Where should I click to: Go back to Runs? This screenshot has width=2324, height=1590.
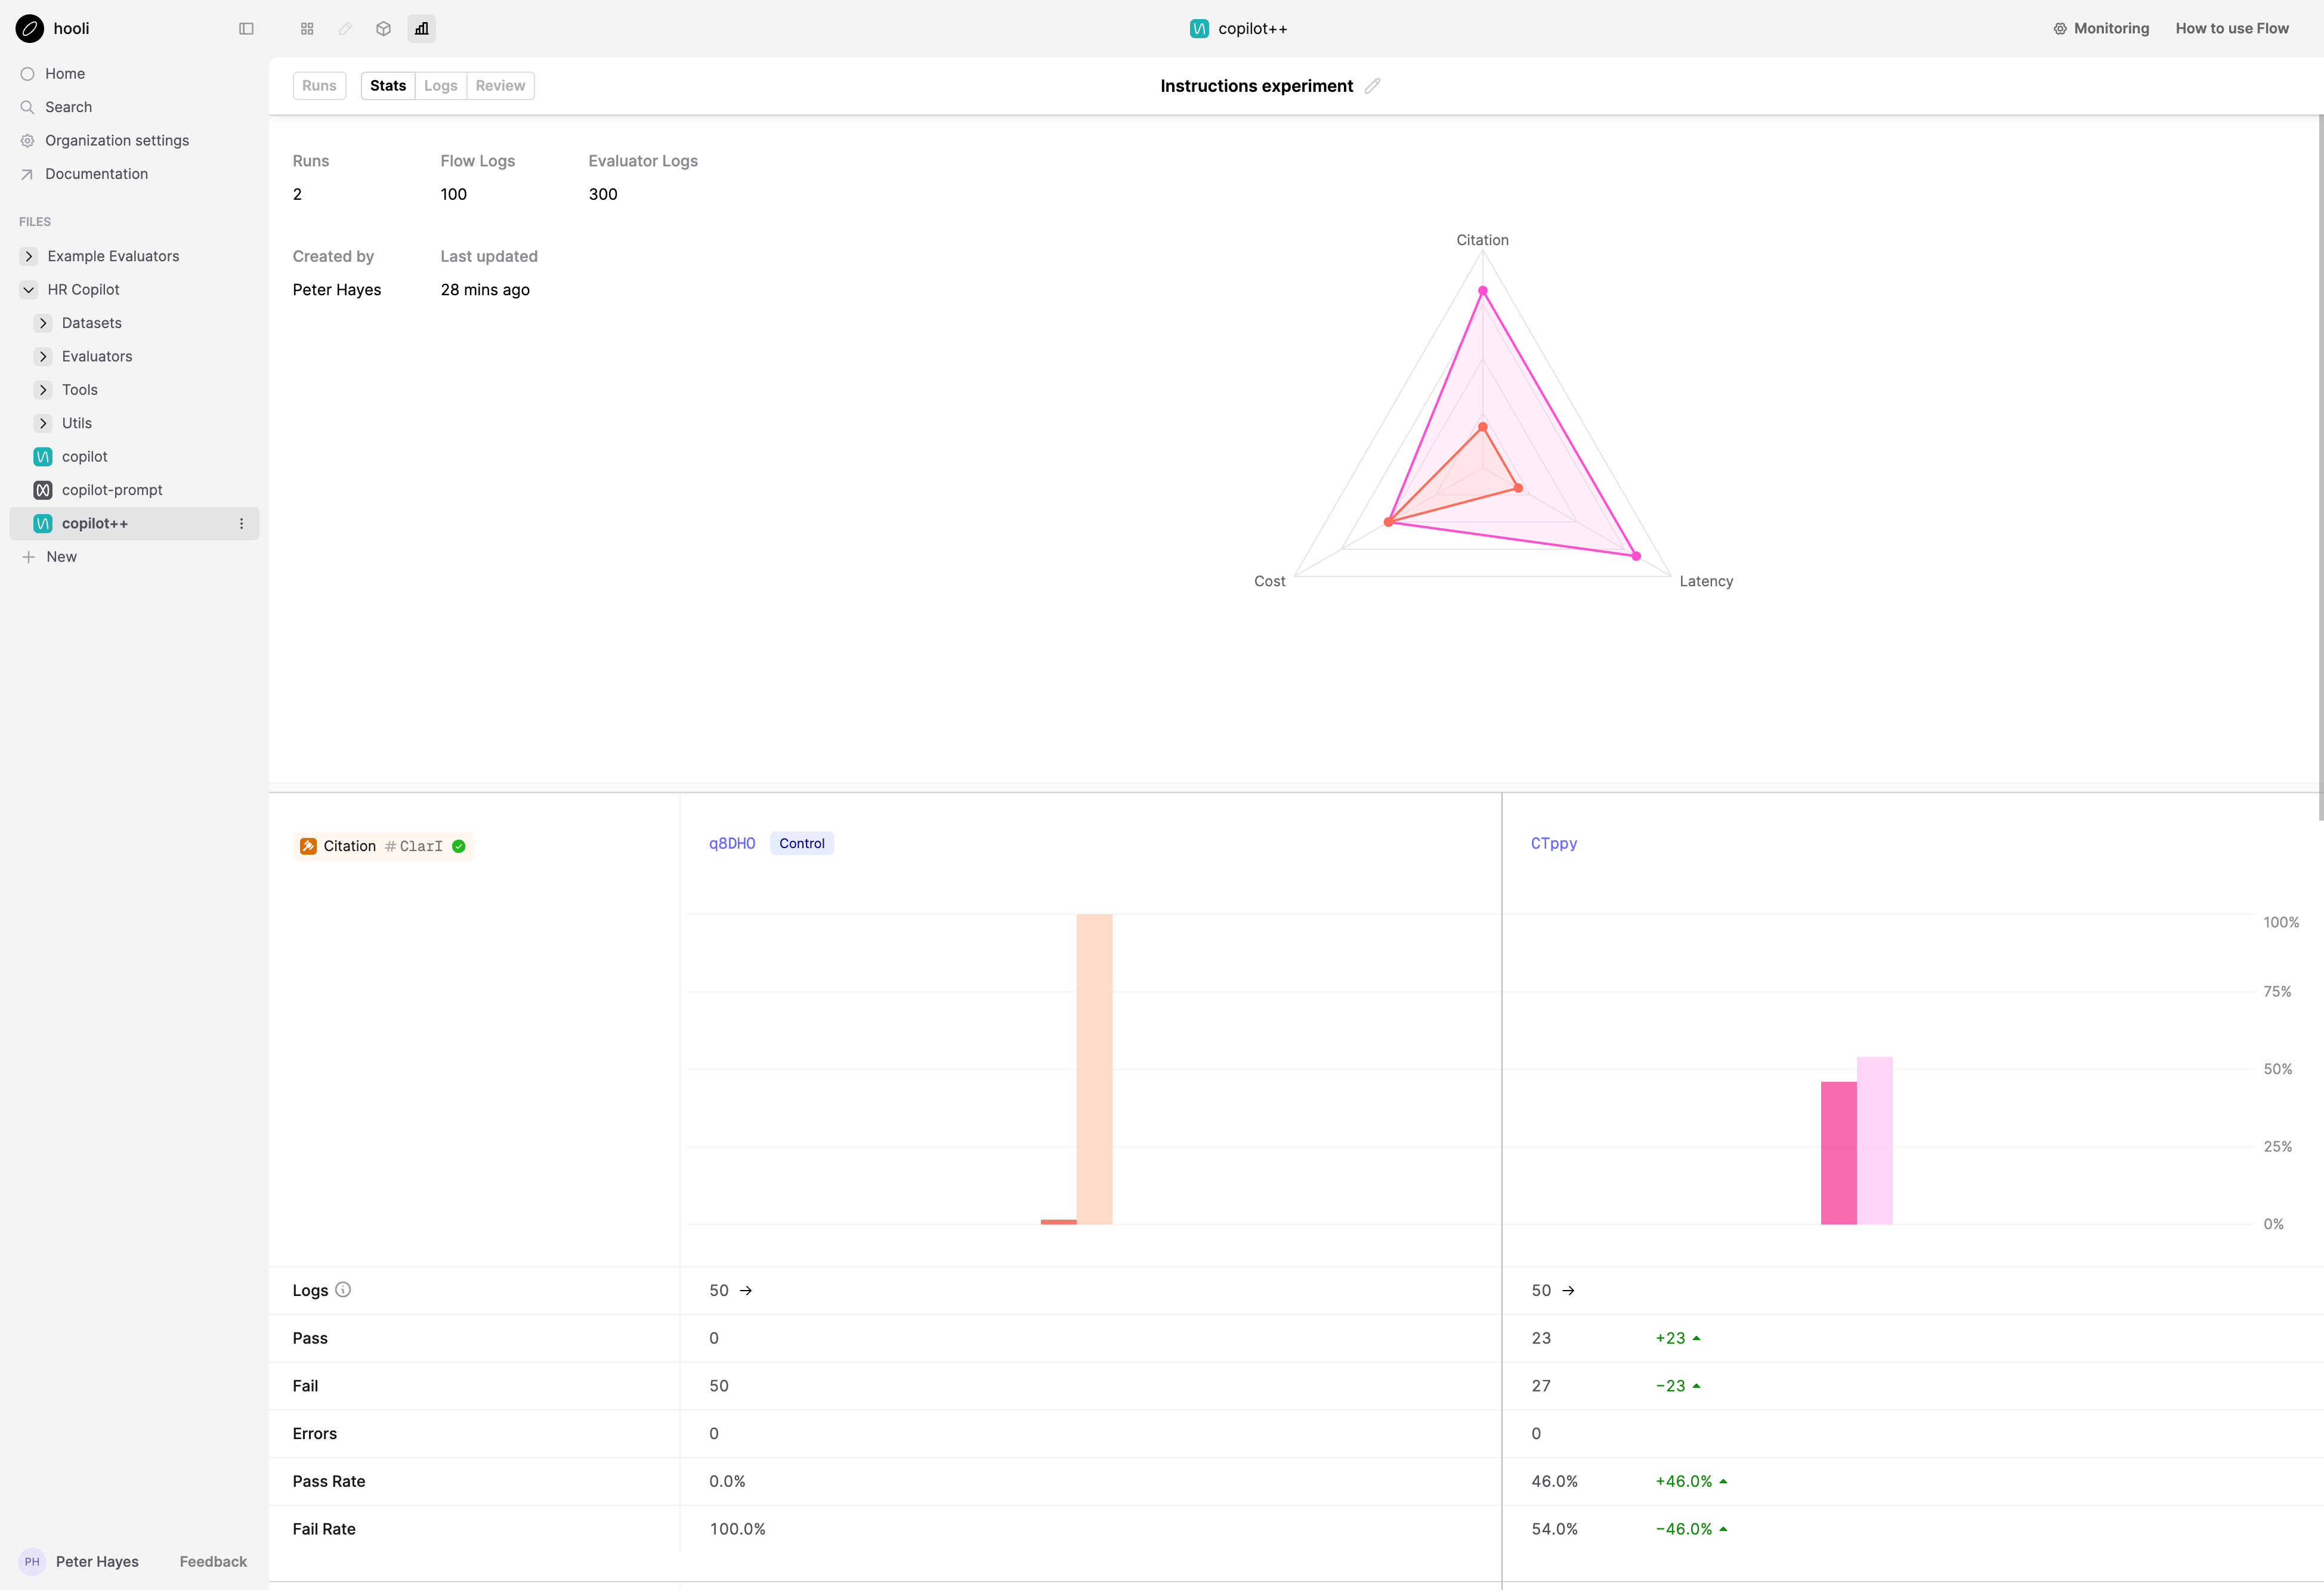point(319,86)
